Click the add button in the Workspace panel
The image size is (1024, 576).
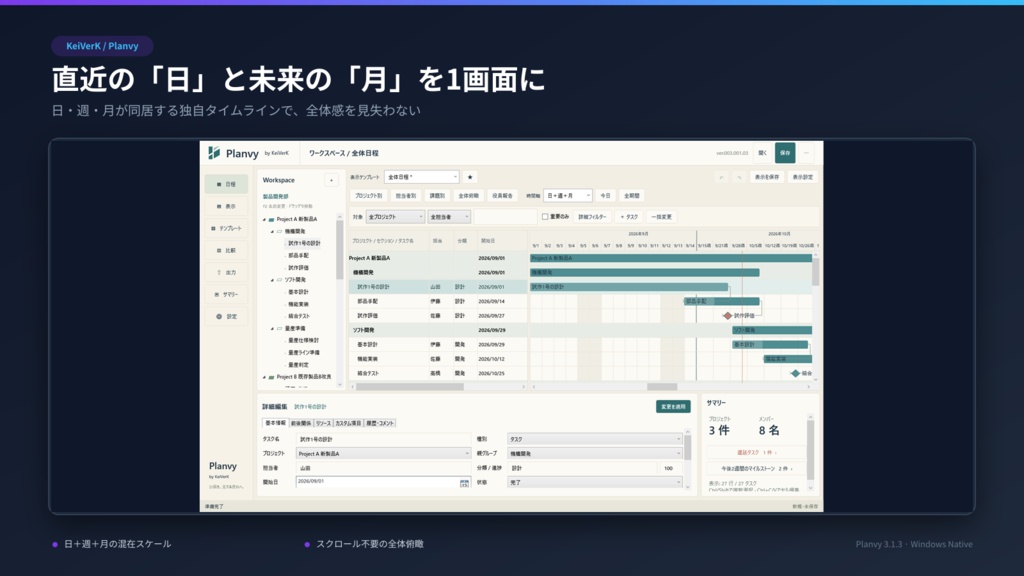coord(331,180)
